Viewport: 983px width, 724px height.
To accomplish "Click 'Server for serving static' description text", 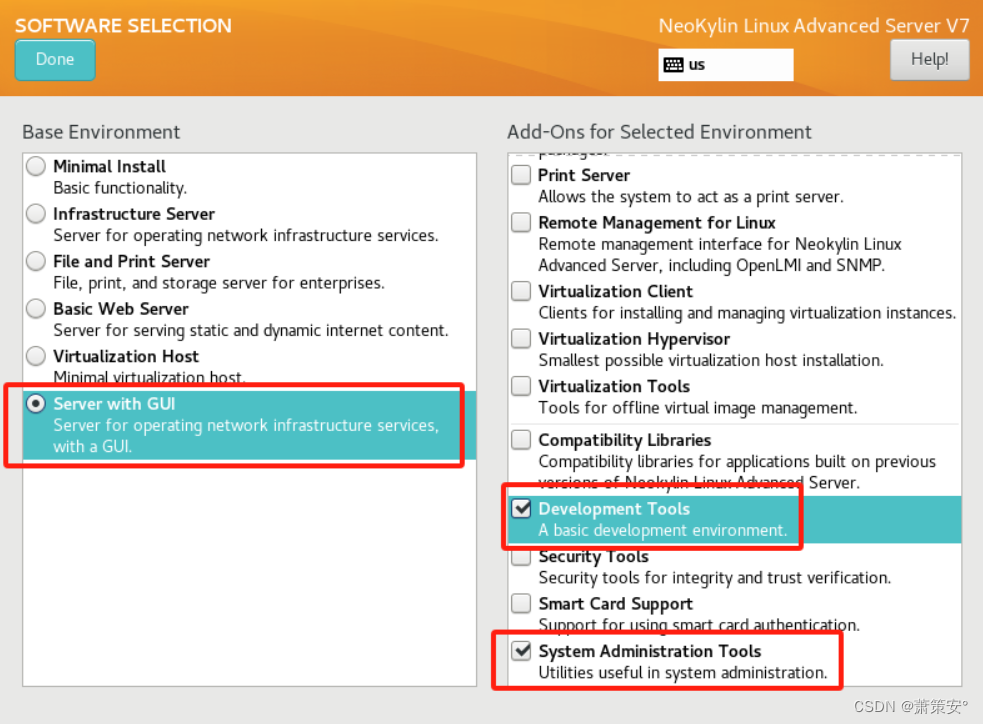I will 251,330.
